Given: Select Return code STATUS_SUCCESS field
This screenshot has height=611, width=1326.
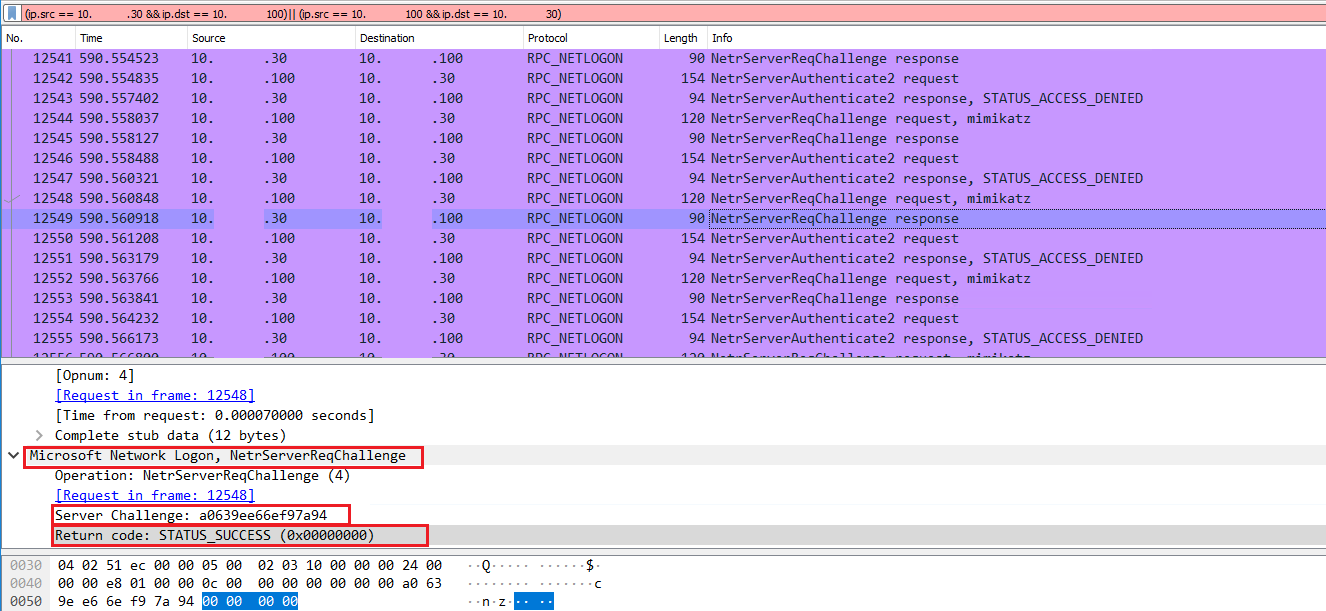Looking at the screenshot, I should click(214, 535).
